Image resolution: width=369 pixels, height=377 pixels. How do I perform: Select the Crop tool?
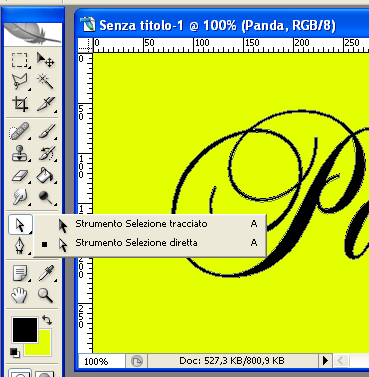[x=20, y=104]
